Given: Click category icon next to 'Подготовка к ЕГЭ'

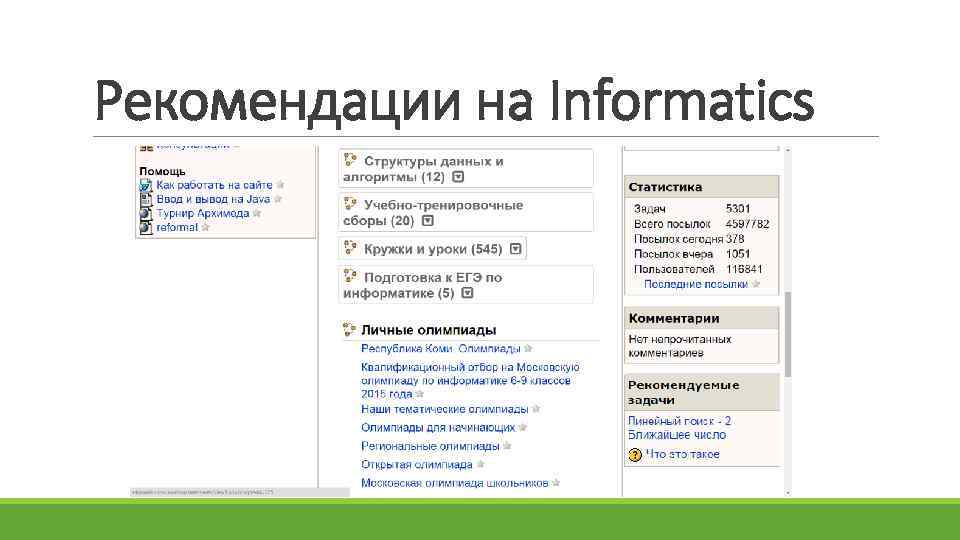Looking at the screenshot, I should coord(350,276).
